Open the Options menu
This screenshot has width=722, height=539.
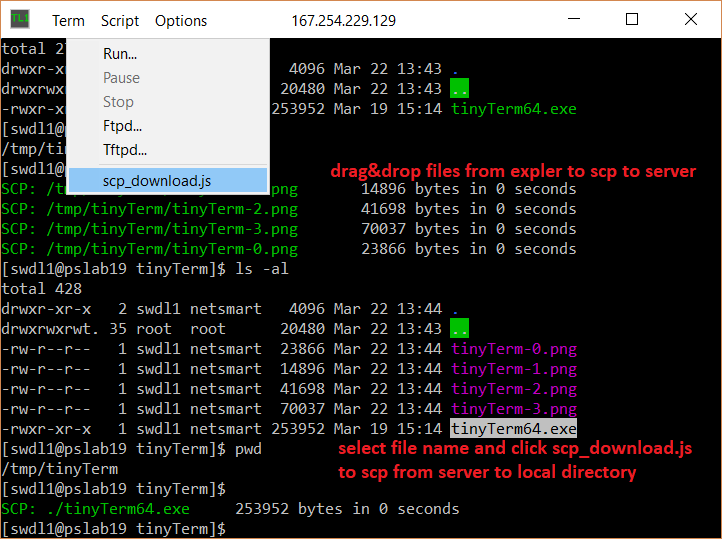point(181,21)
